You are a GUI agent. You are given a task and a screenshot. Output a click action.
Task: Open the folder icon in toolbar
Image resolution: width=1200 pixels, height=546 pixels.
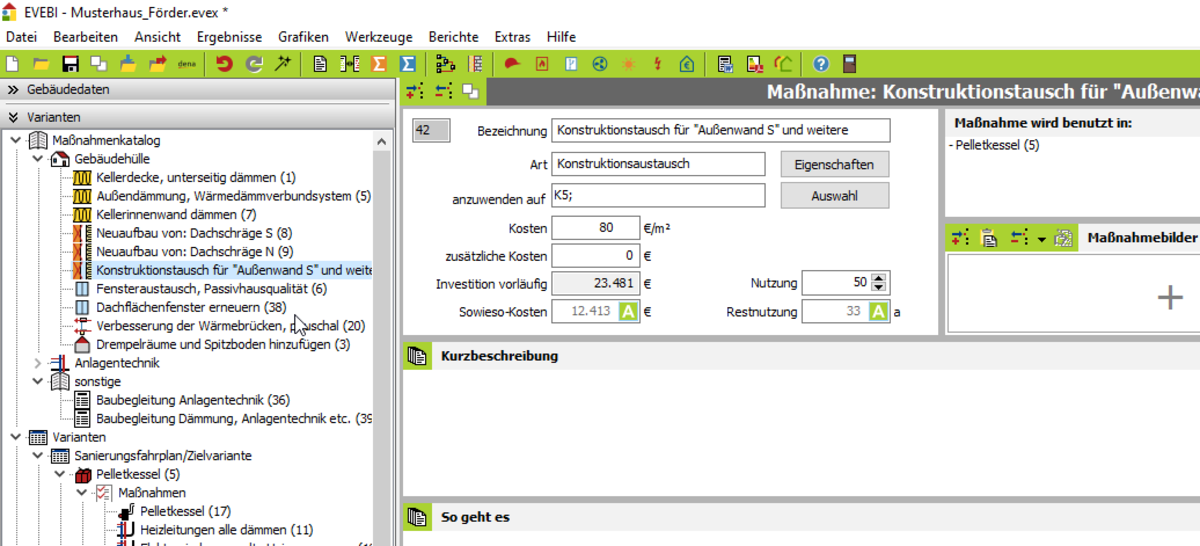click(41, 64)
